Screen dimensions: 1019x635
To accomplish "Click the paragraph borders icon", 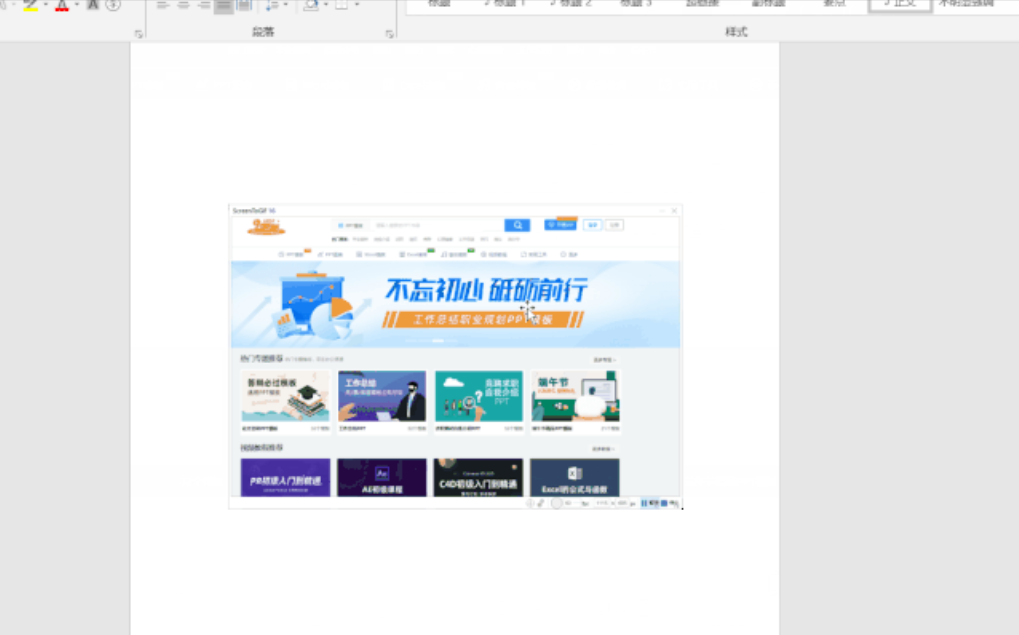I will [341, 5].
